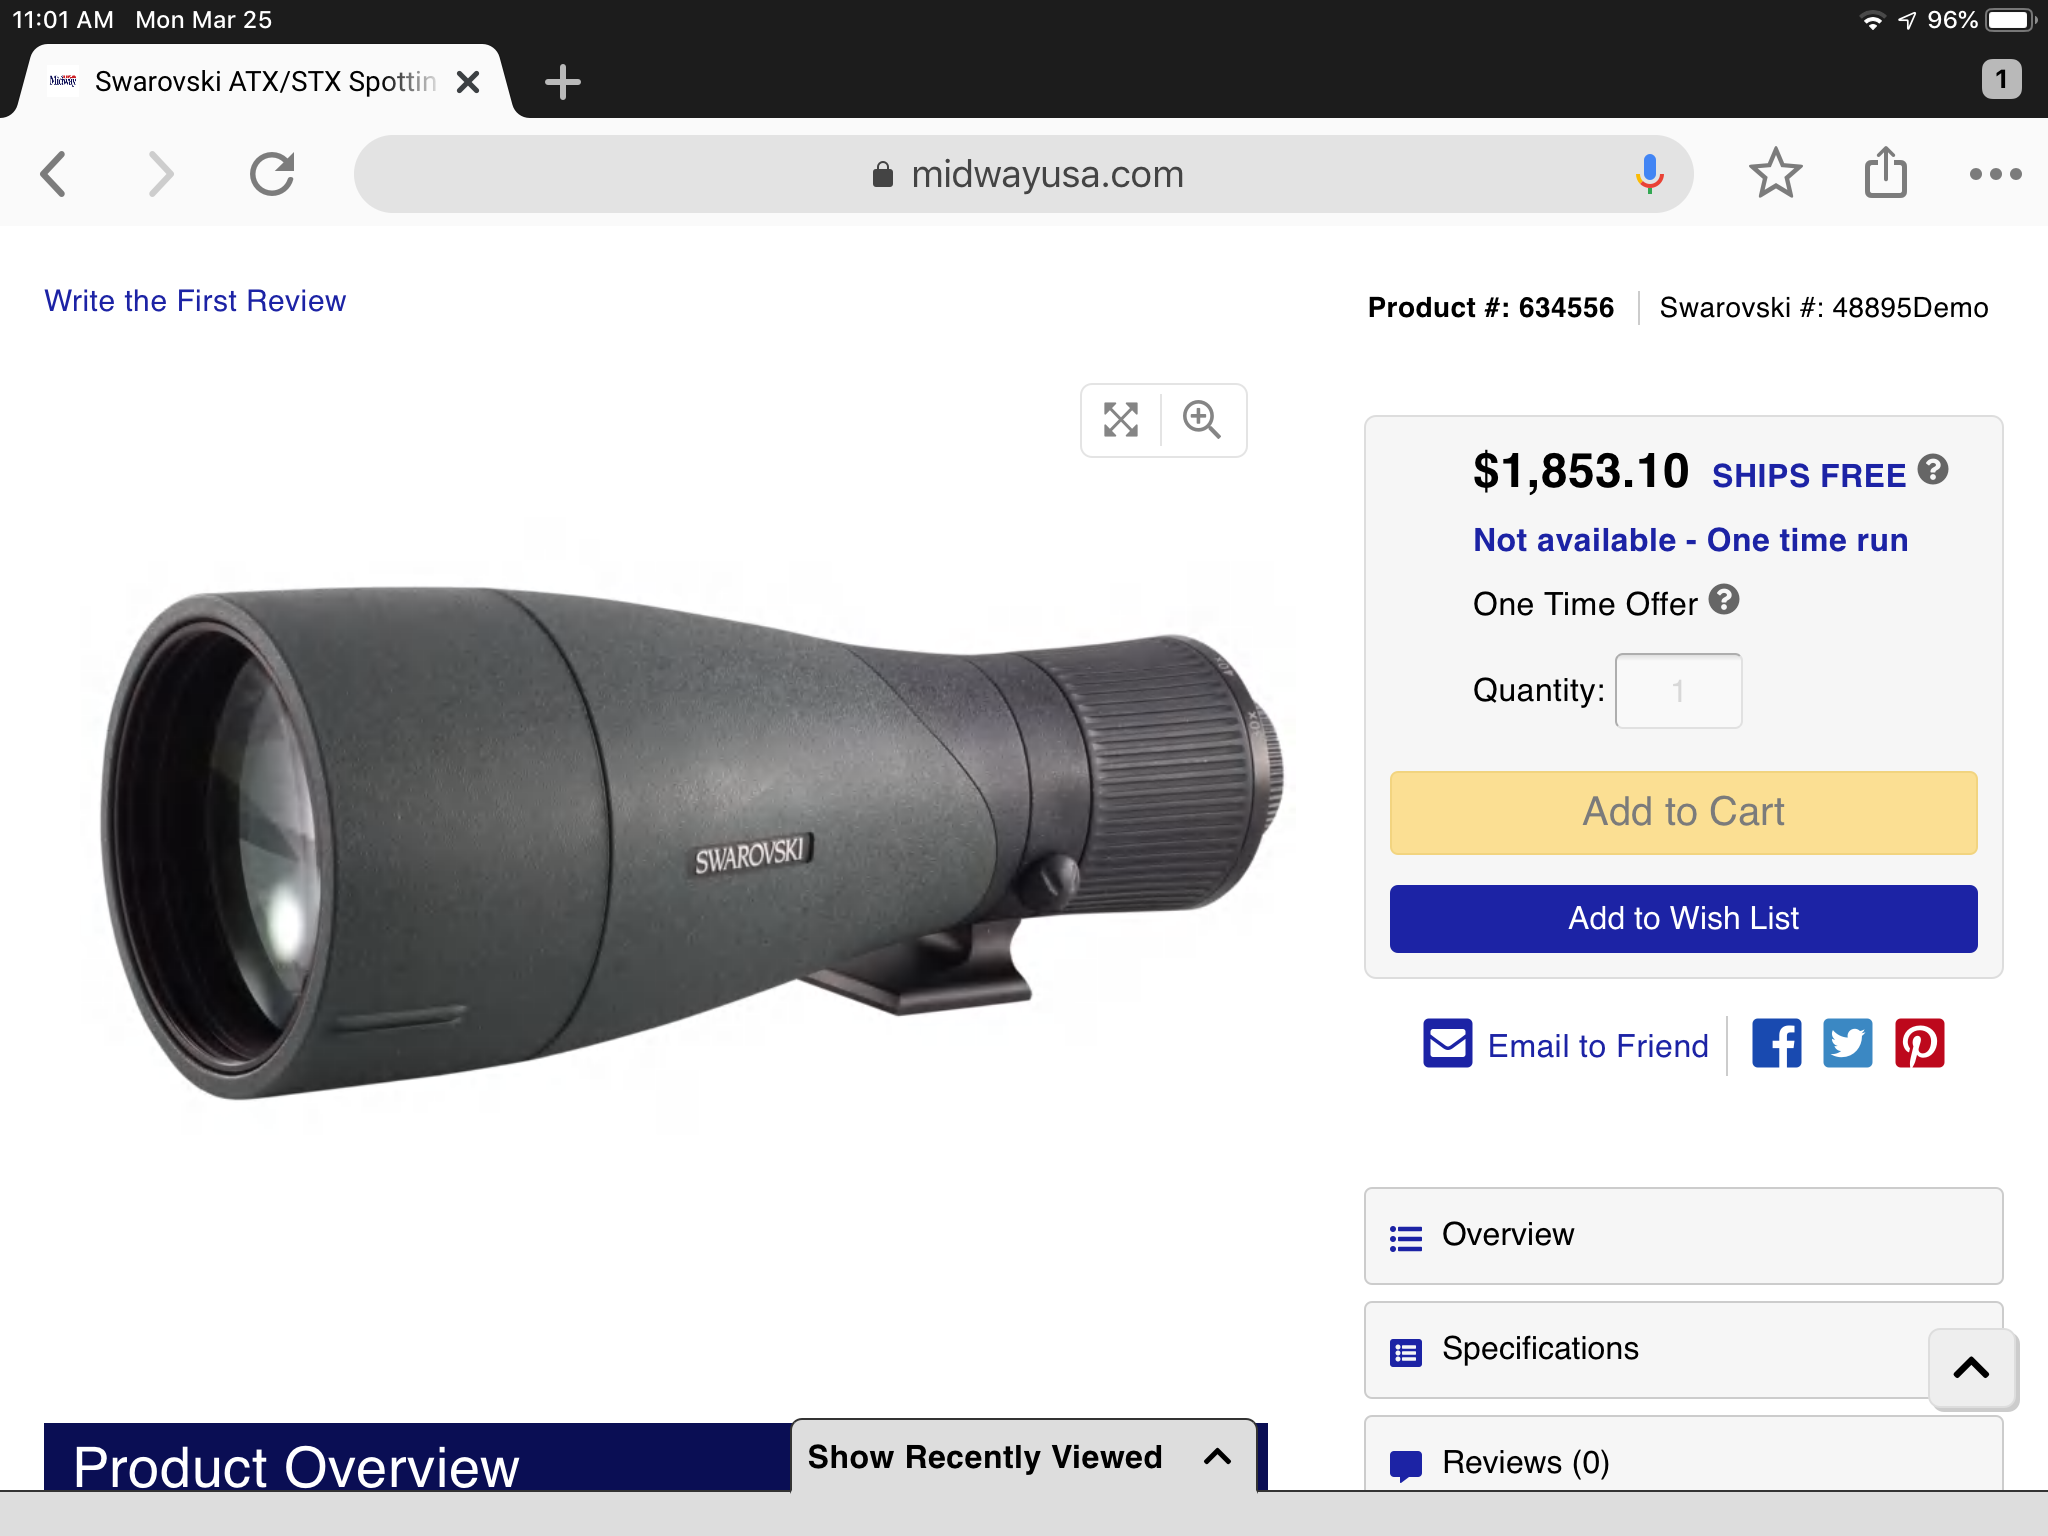Reload the page with the refresh icon
This screenshot has height=1536, width=2048.
[272, 174]
